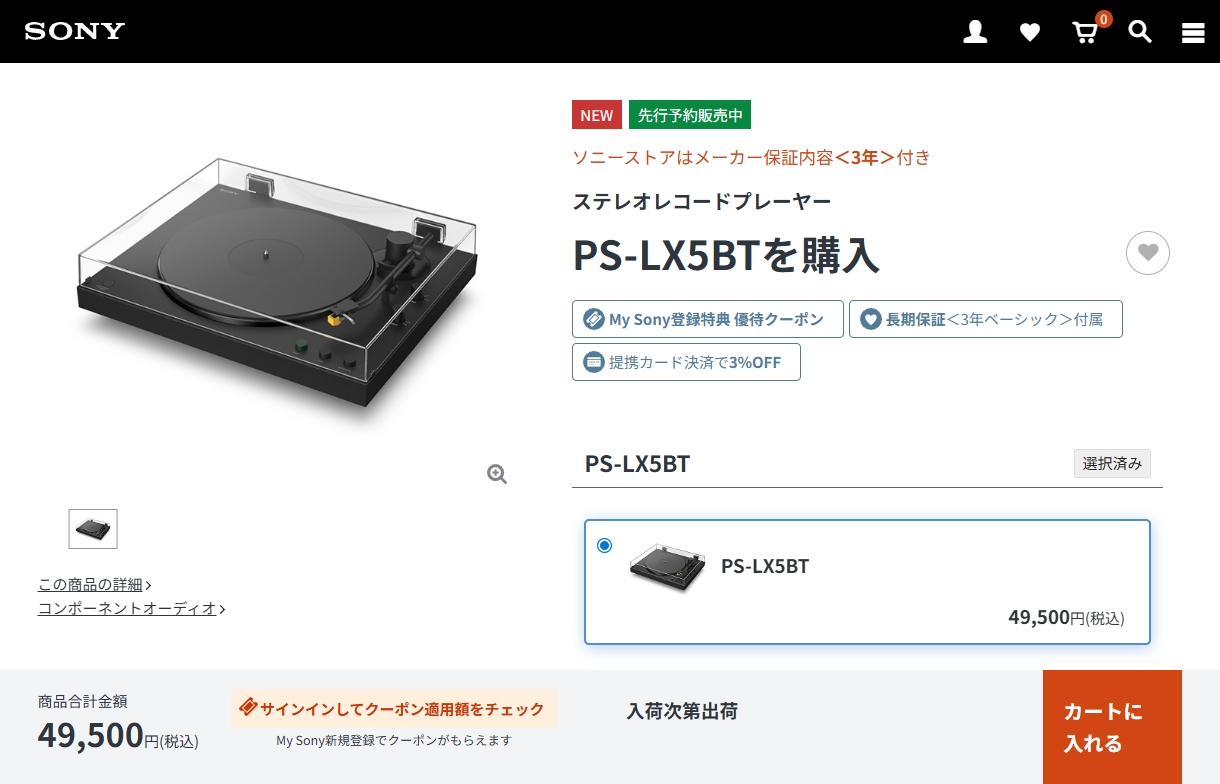Open the wishlist heart in header

pyautogui.click(x=1030, y=33)
